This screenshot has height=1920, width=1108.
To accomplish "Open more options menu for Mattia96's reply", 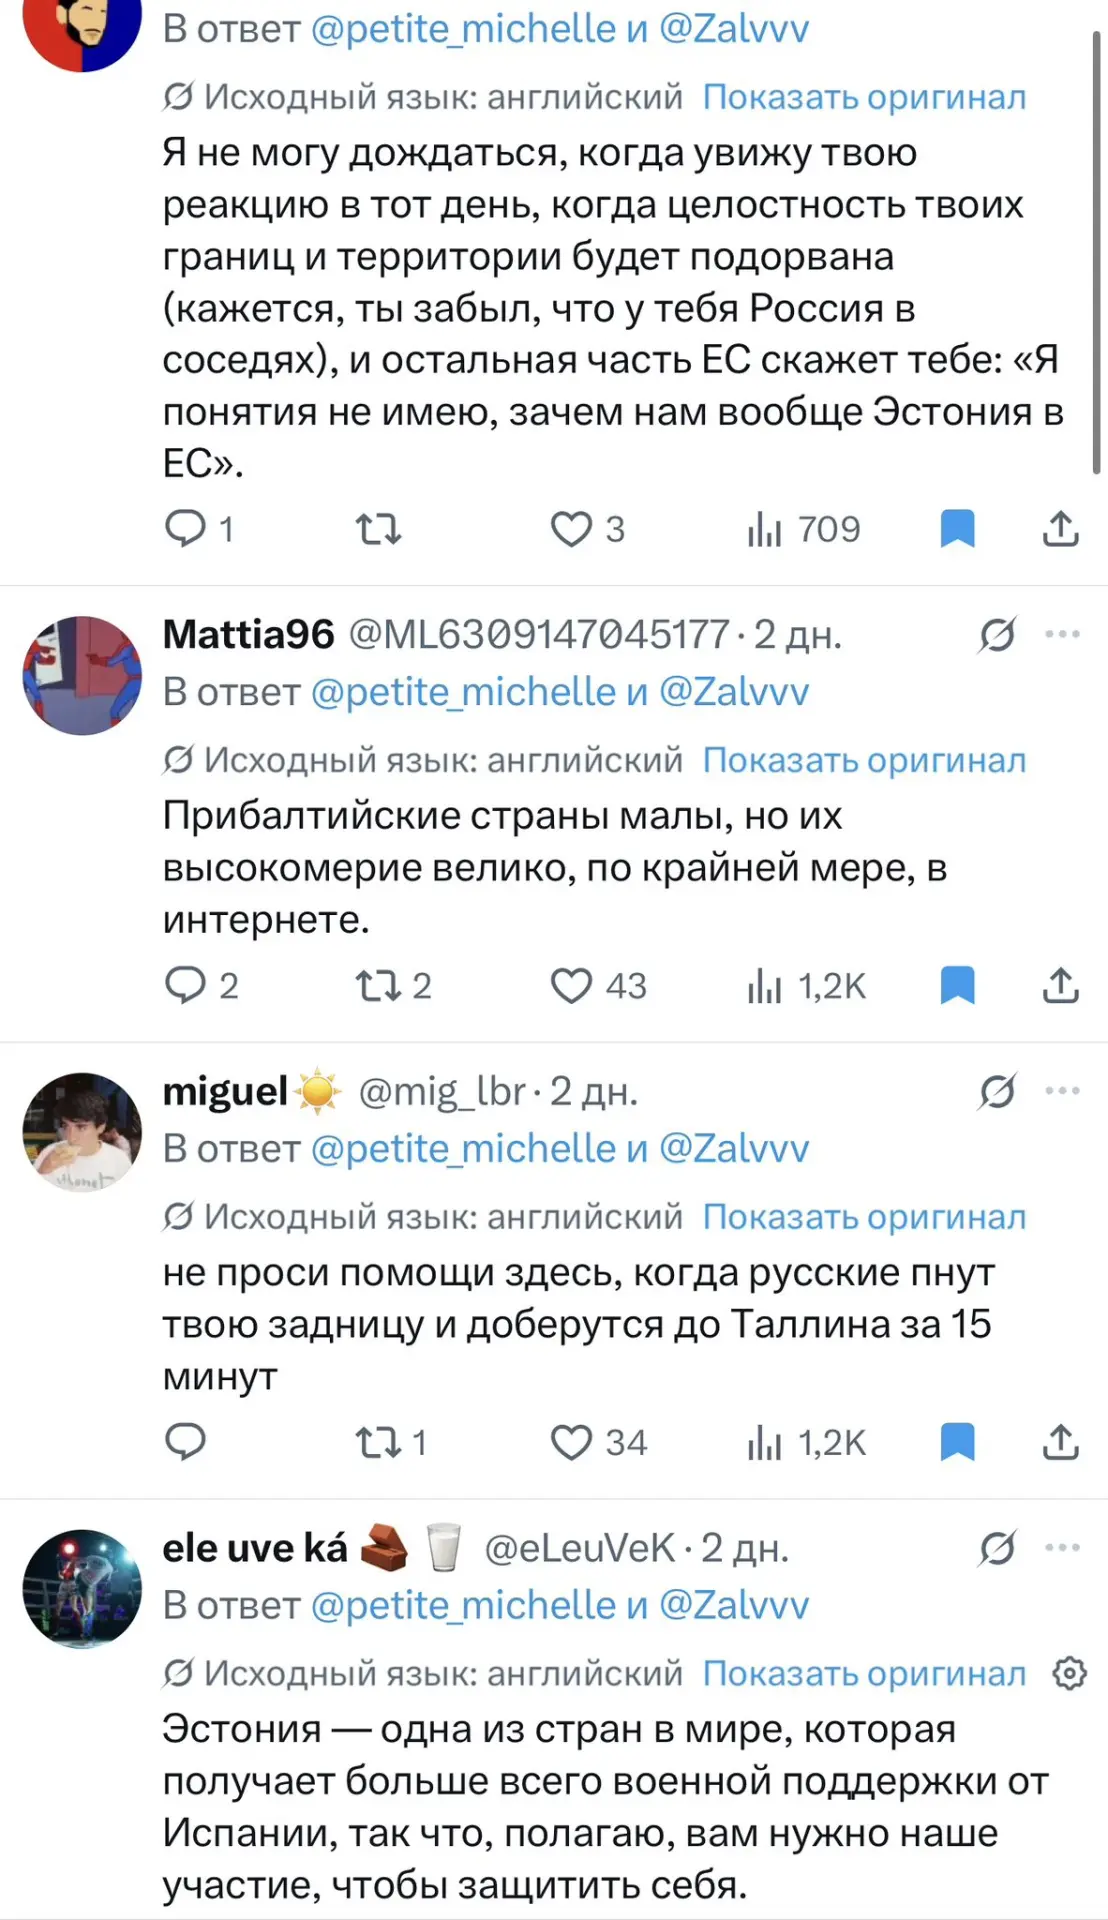I will pyautogui.click(x=1062, y=634).
